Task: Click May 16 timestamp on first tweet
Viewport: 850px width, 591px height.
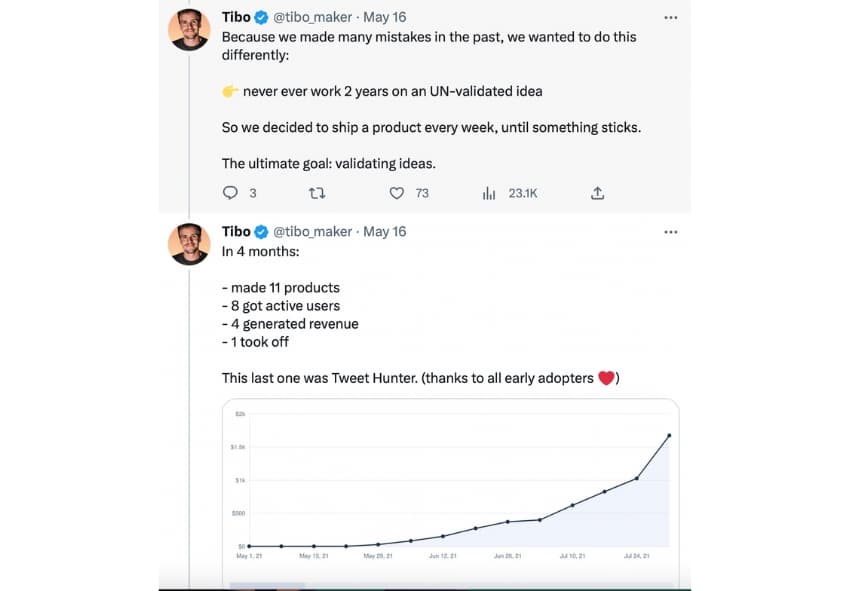Action: [385, 17]
